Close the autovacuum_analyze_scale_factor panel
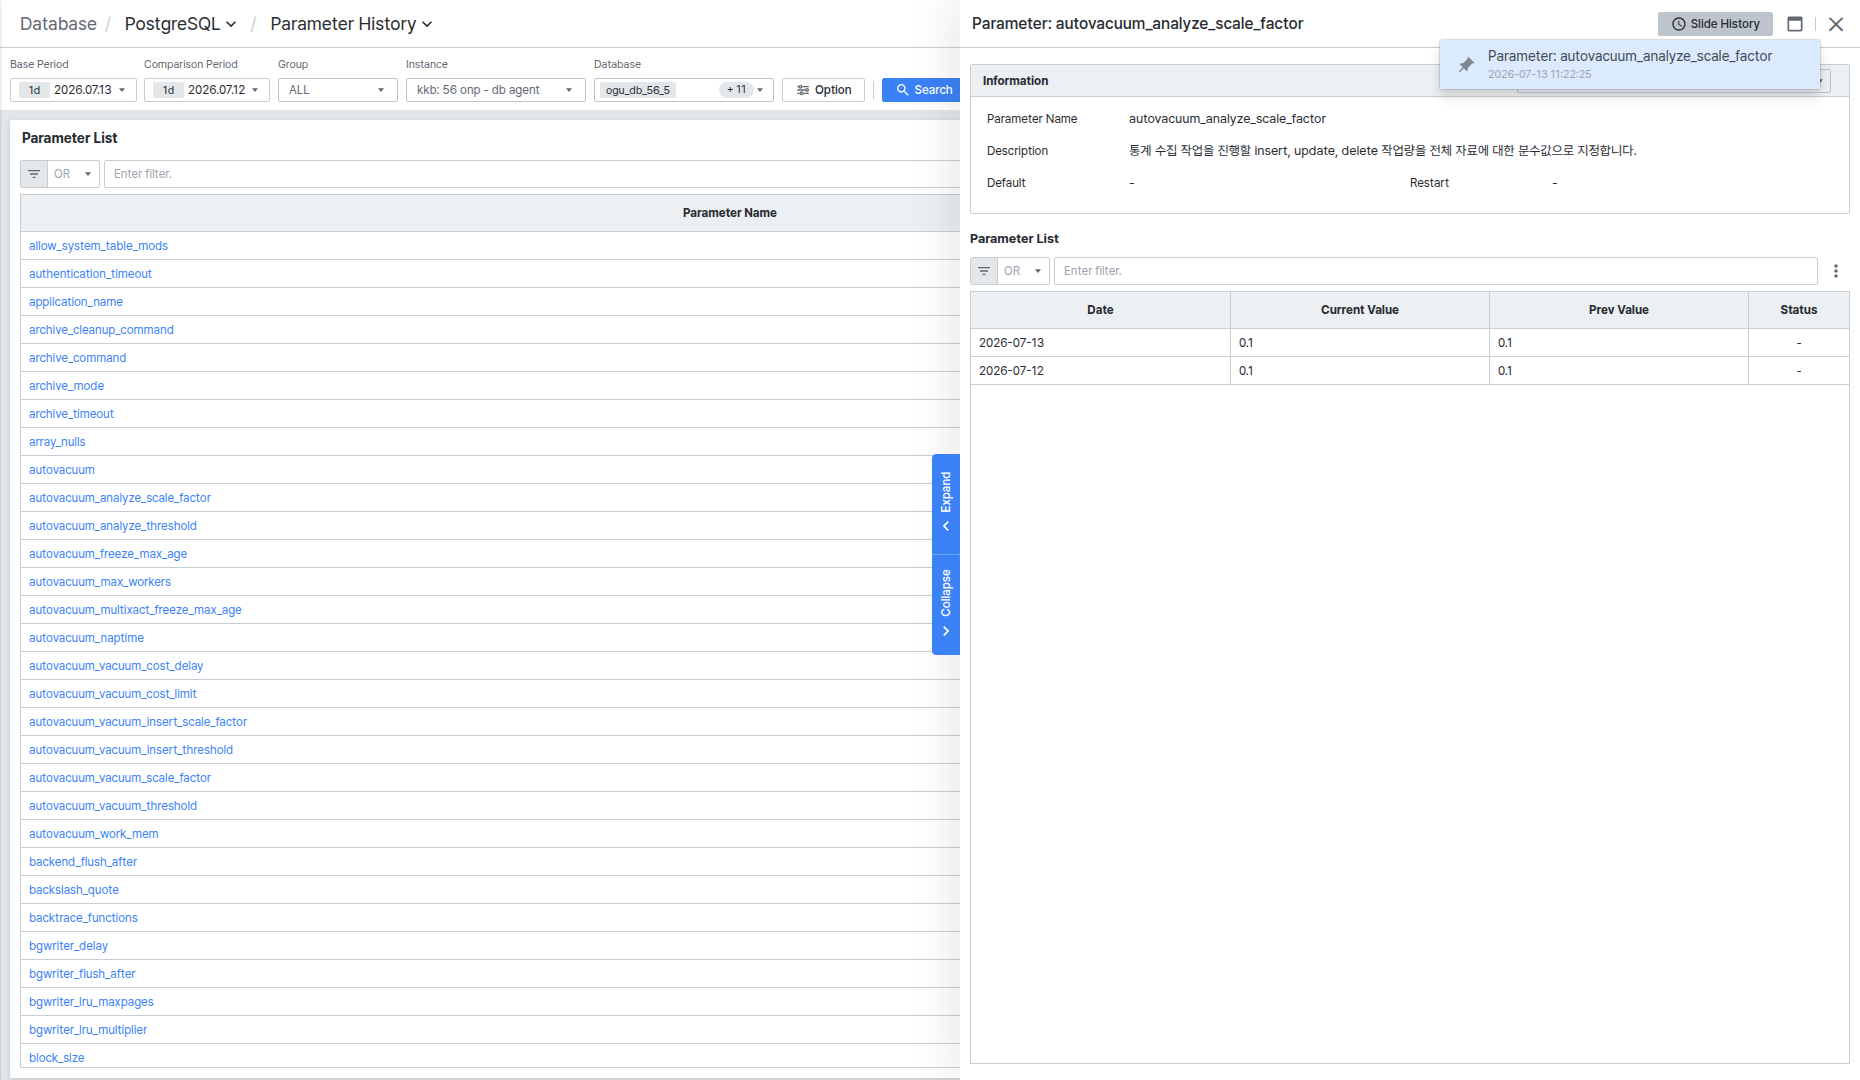This screenshot has height=1080, width=1860. pyautogui.click(x=1836, y=24)
